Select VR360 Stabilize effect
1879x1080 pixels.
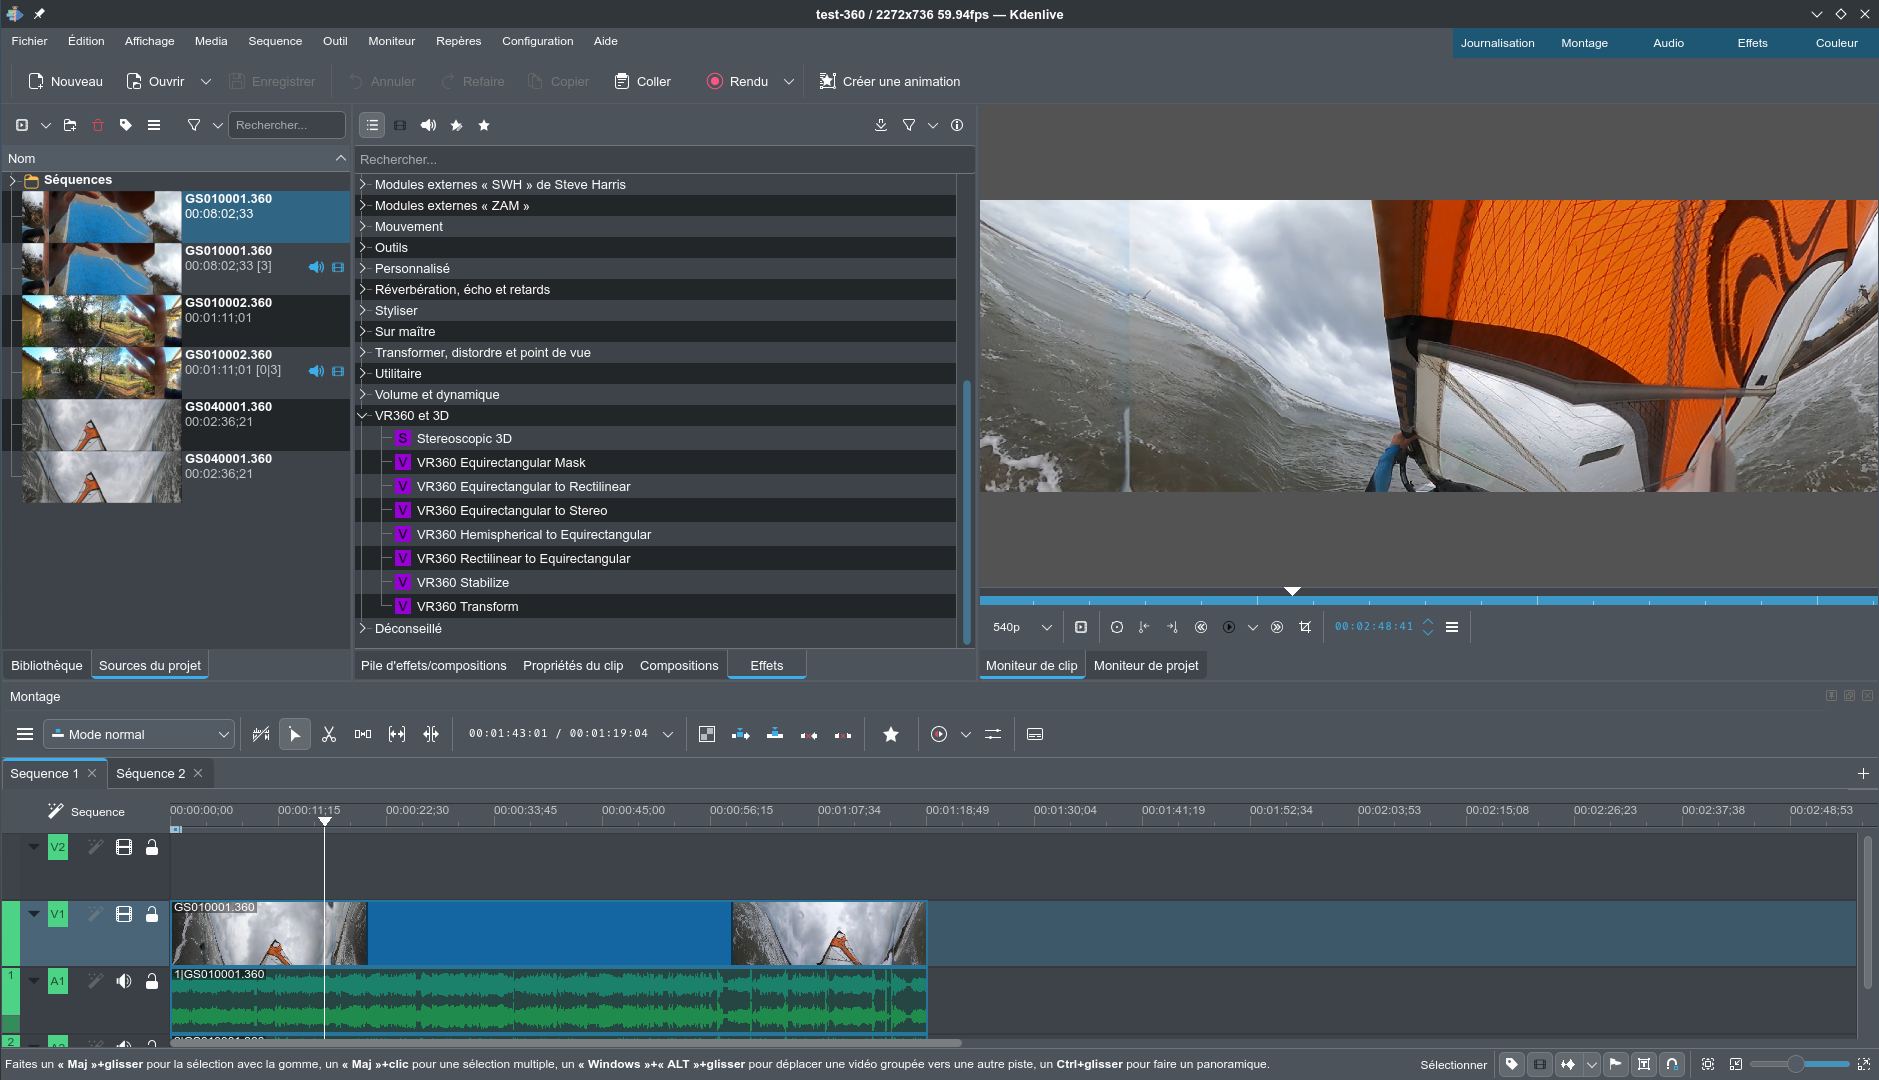(463, 582)
